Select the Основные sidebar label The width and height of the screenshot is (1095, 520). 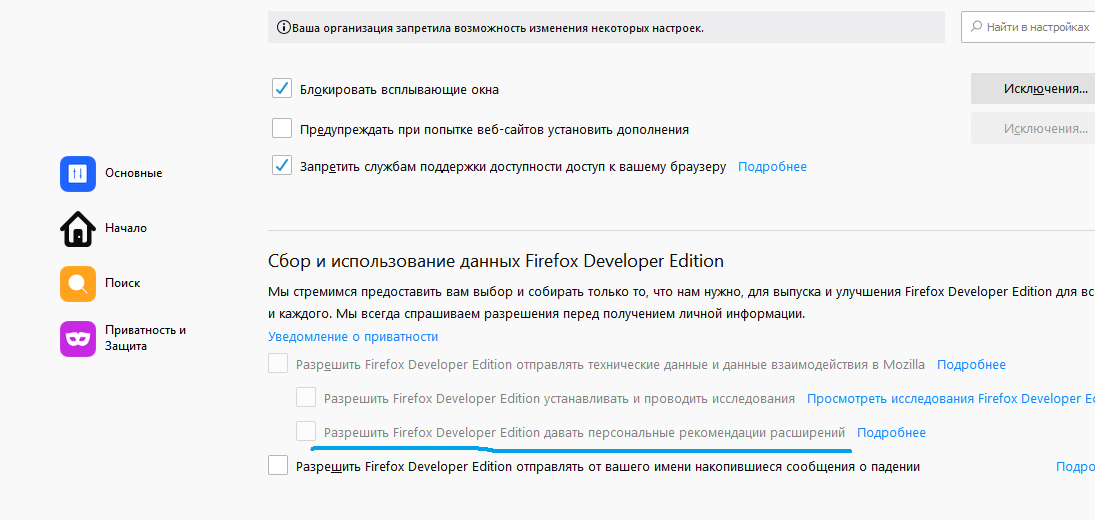click(133, 173)
